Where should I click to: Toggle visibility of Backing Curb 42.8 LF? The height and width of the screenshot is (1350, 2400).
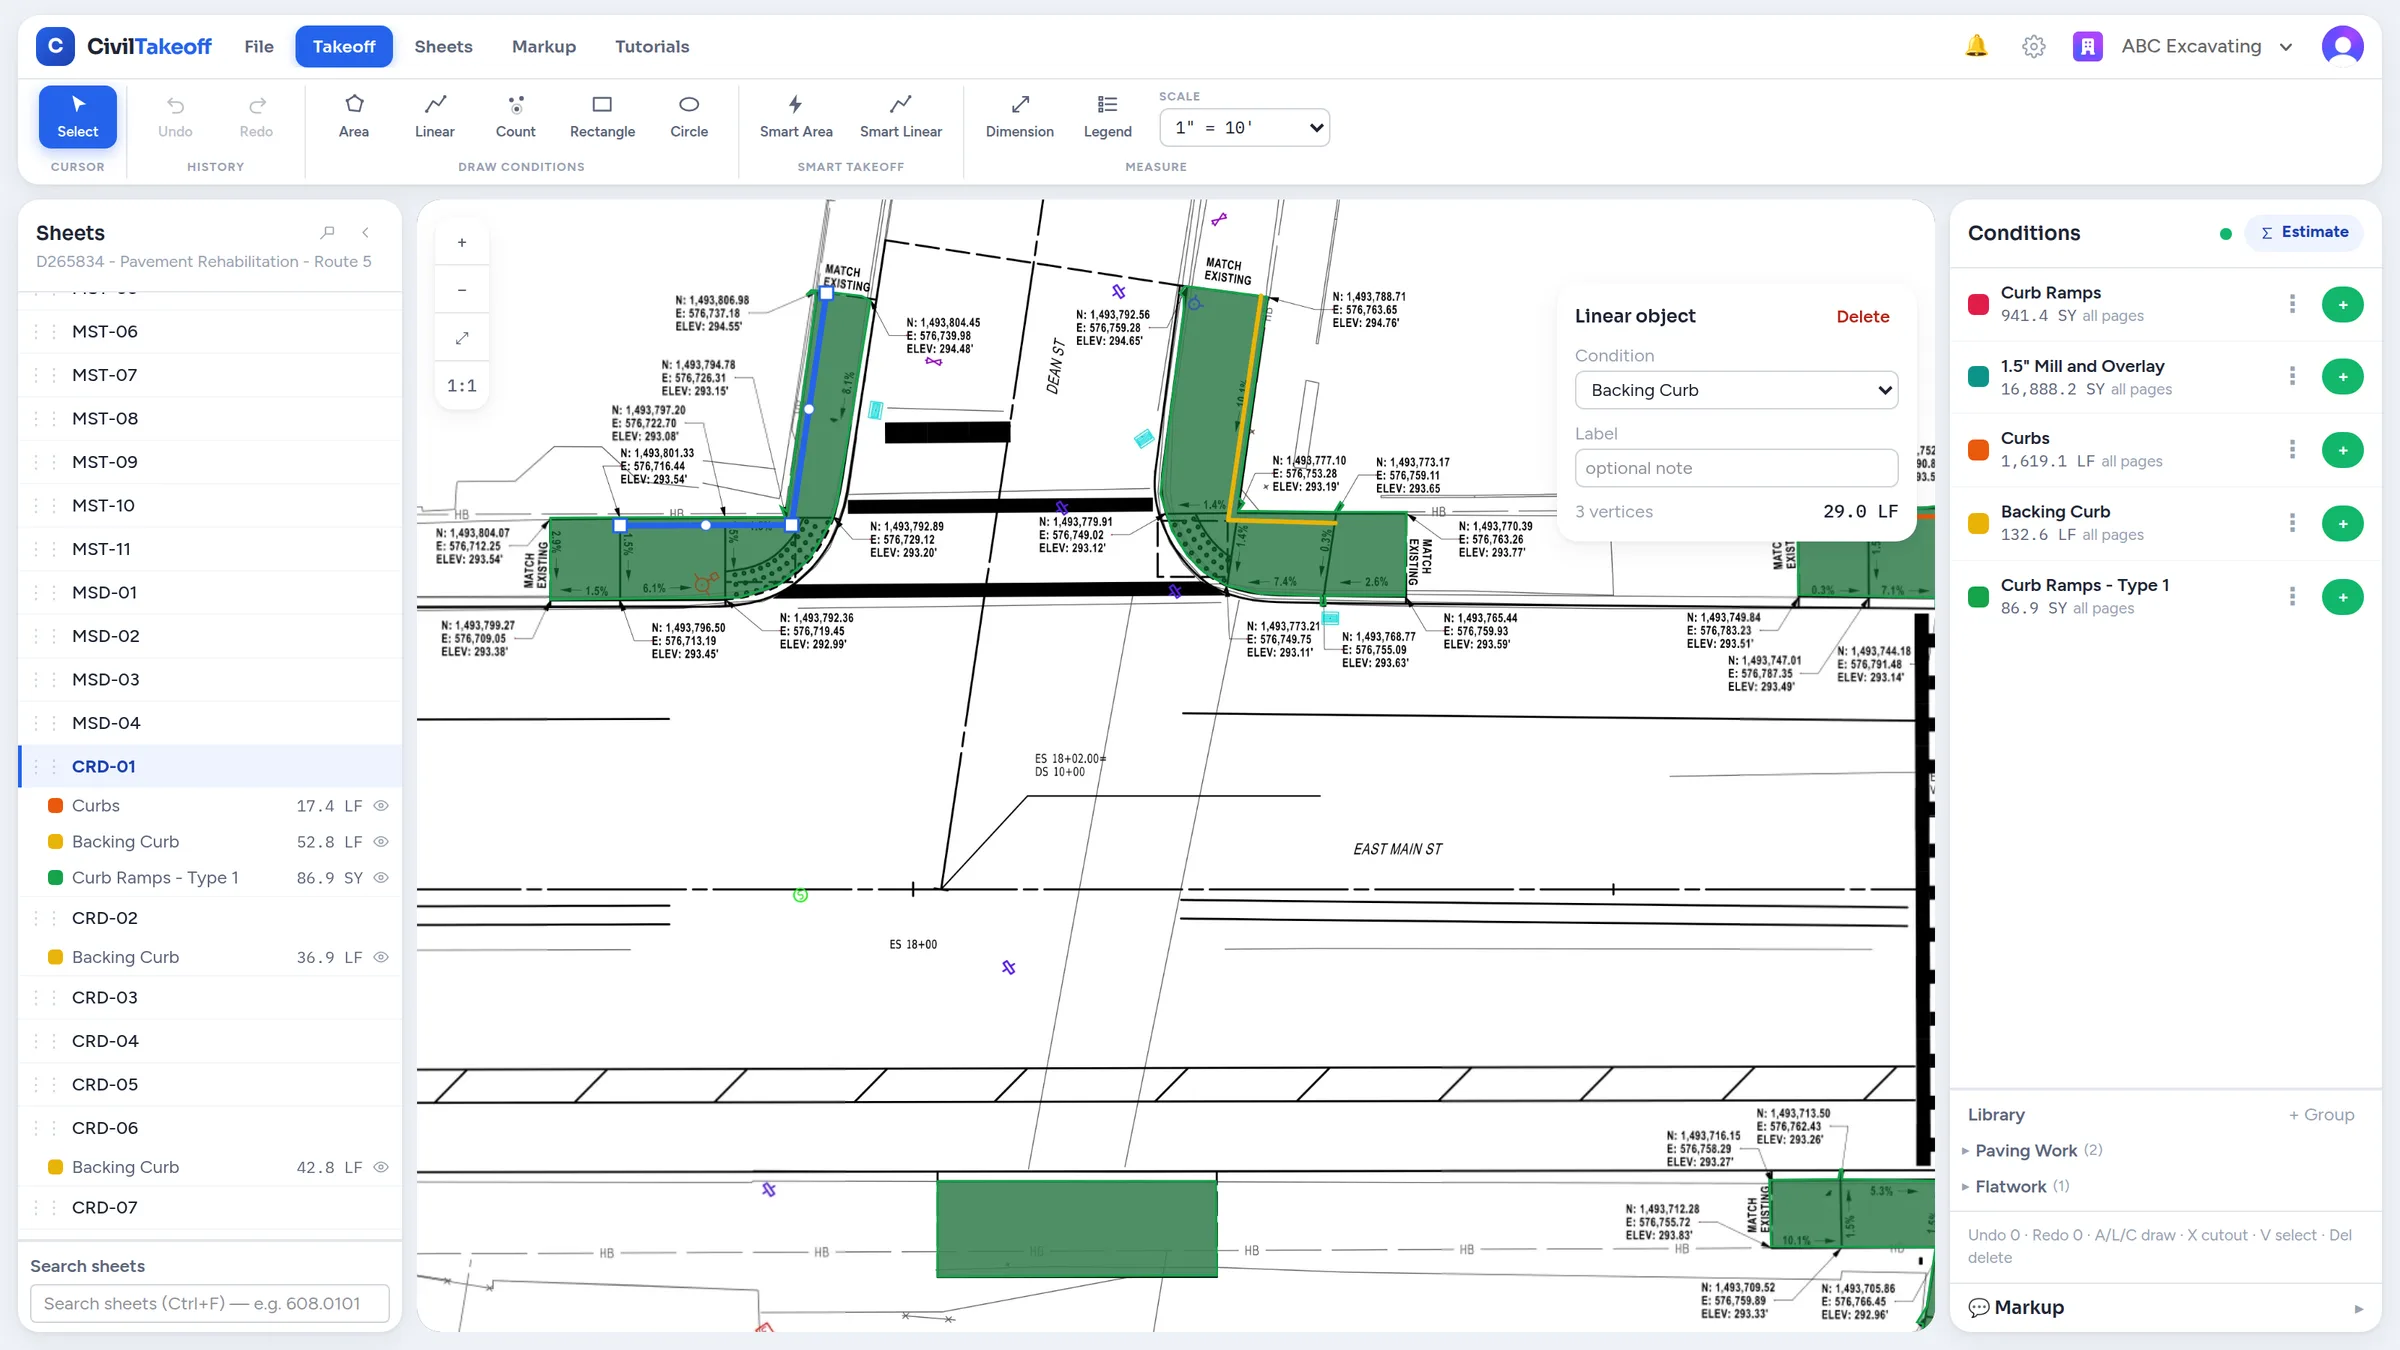coord(381,1167)
